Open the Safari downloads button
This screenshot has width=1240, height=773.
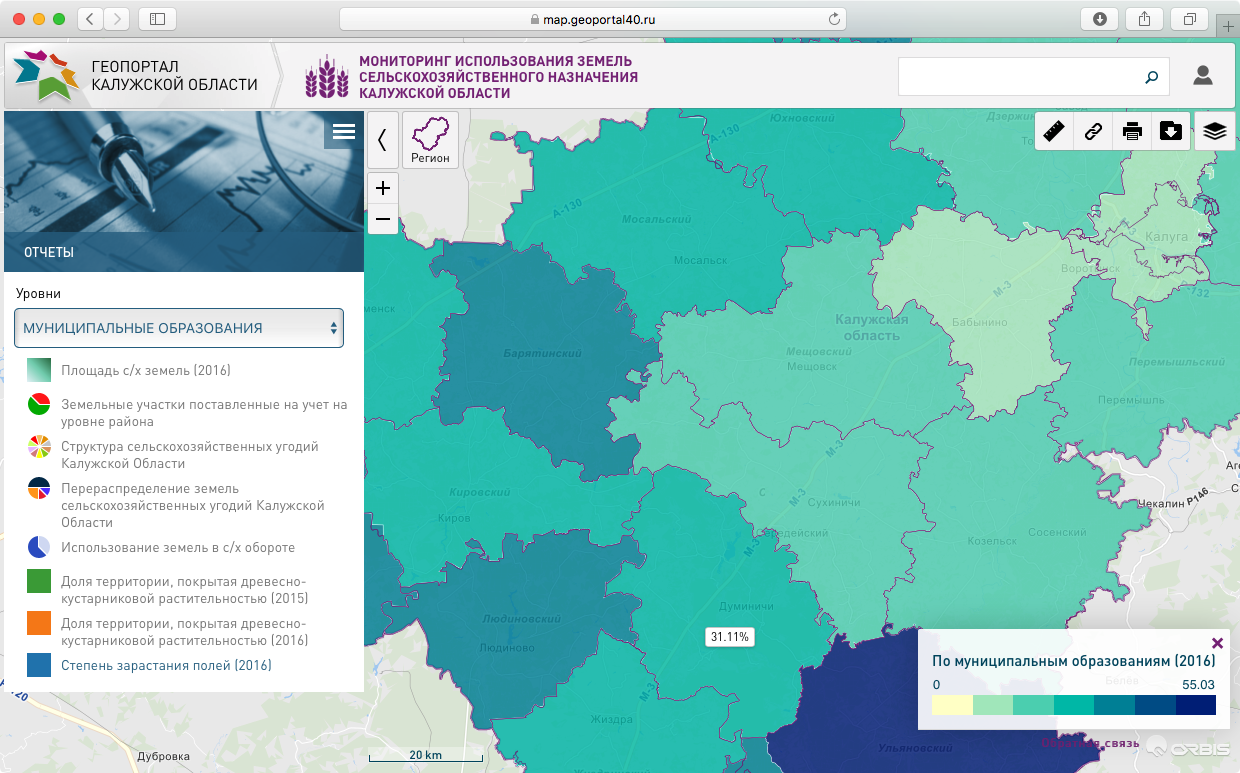pyautogui.click(x=1099, y=19)
